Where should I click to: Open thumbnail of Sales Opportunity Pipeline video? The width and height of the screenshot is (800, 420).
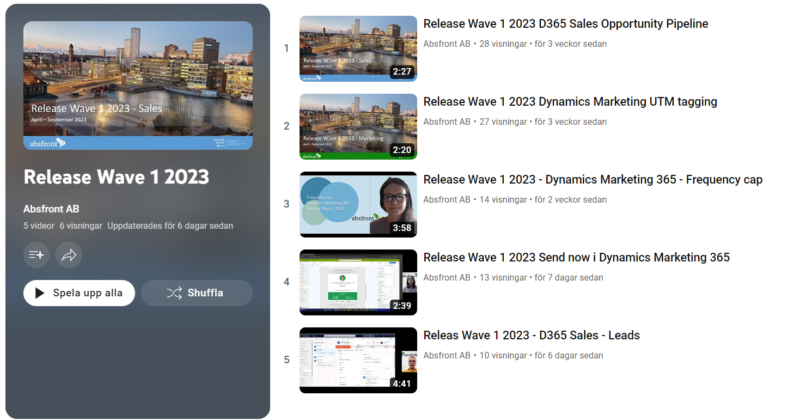click(358, 48)
